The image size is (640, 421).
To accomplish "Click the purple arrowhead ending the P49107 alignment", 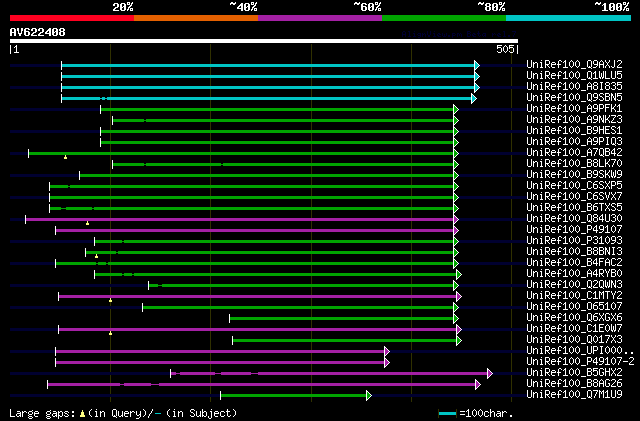I will click(x=456, y=231).
